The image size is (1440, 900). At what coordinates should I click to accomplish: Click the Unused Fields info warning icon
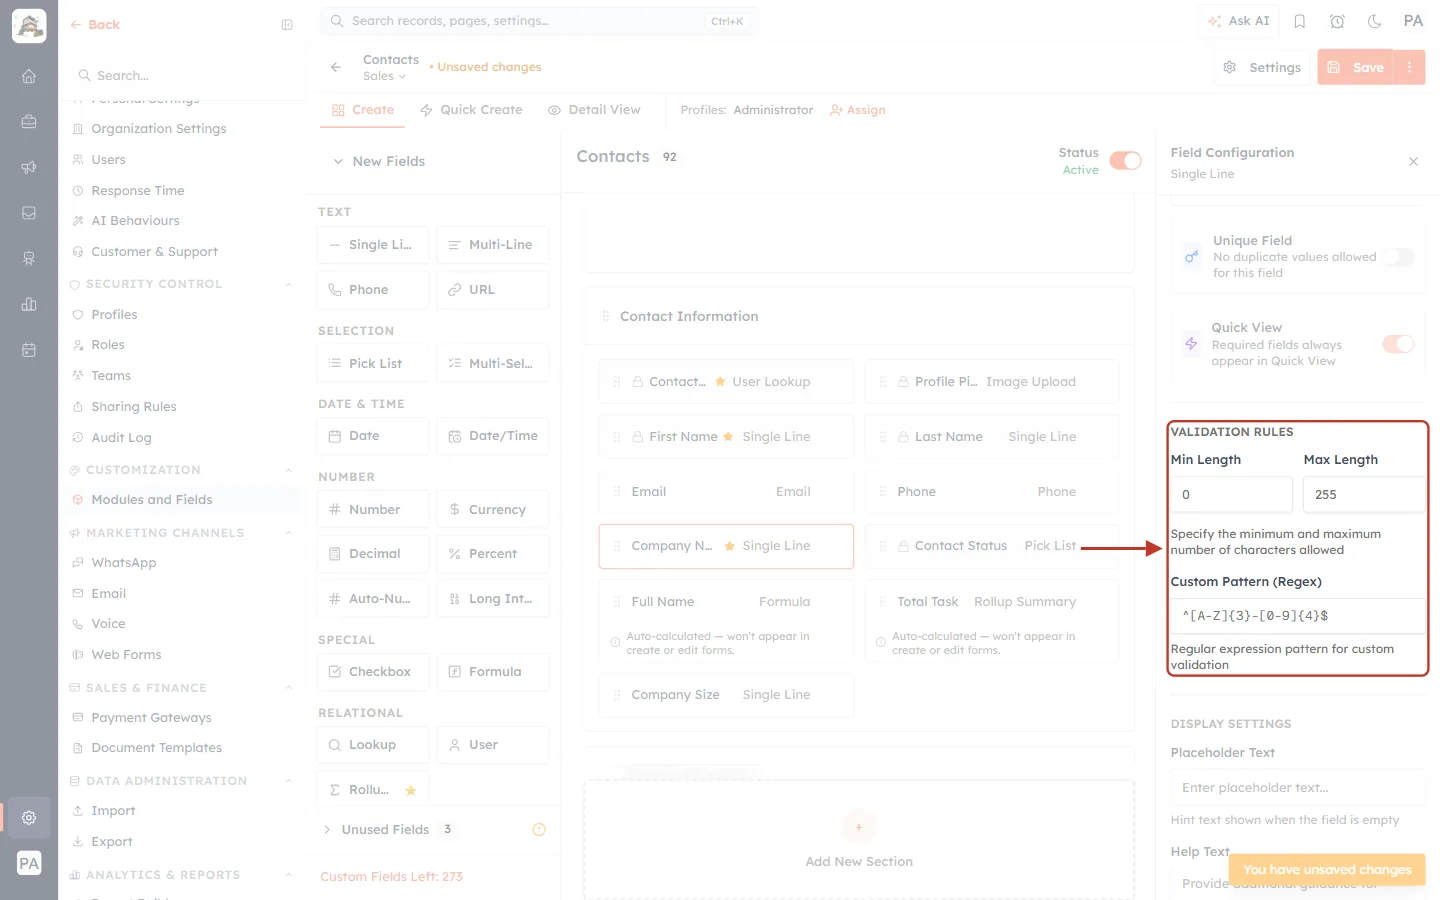point(539,829)
